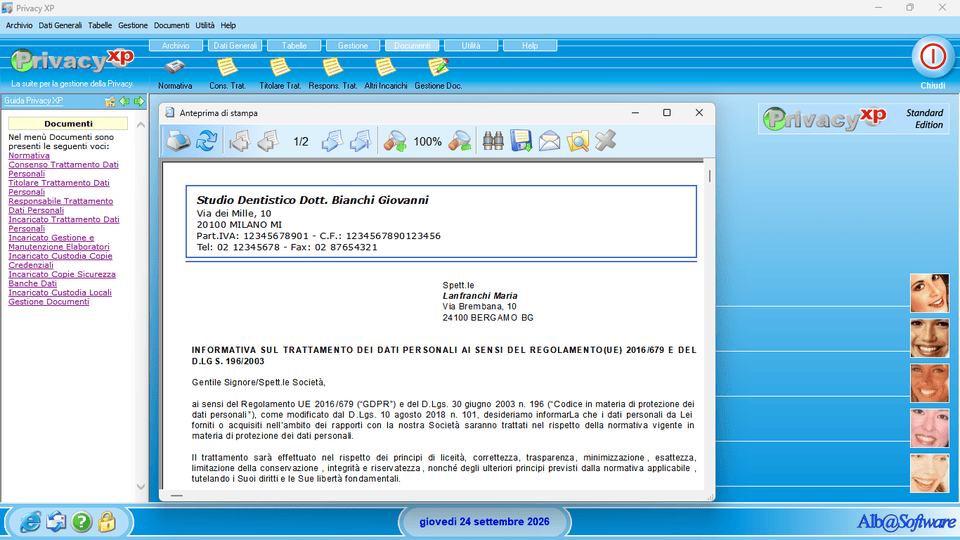Open Responsabile Trattamento Dati Personali link
The width and height of the screenshot is (960, 540).
[x=61, y=206]
